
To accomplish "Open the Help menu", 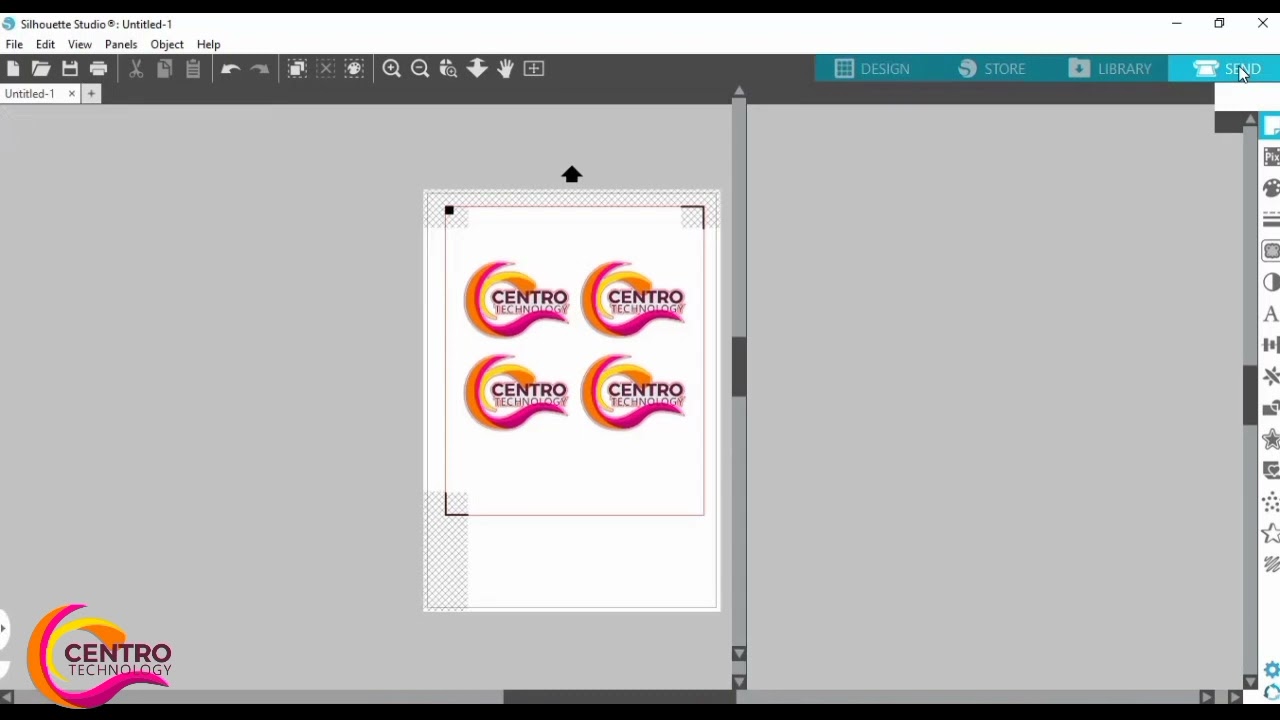I will [x=209, y=44].
